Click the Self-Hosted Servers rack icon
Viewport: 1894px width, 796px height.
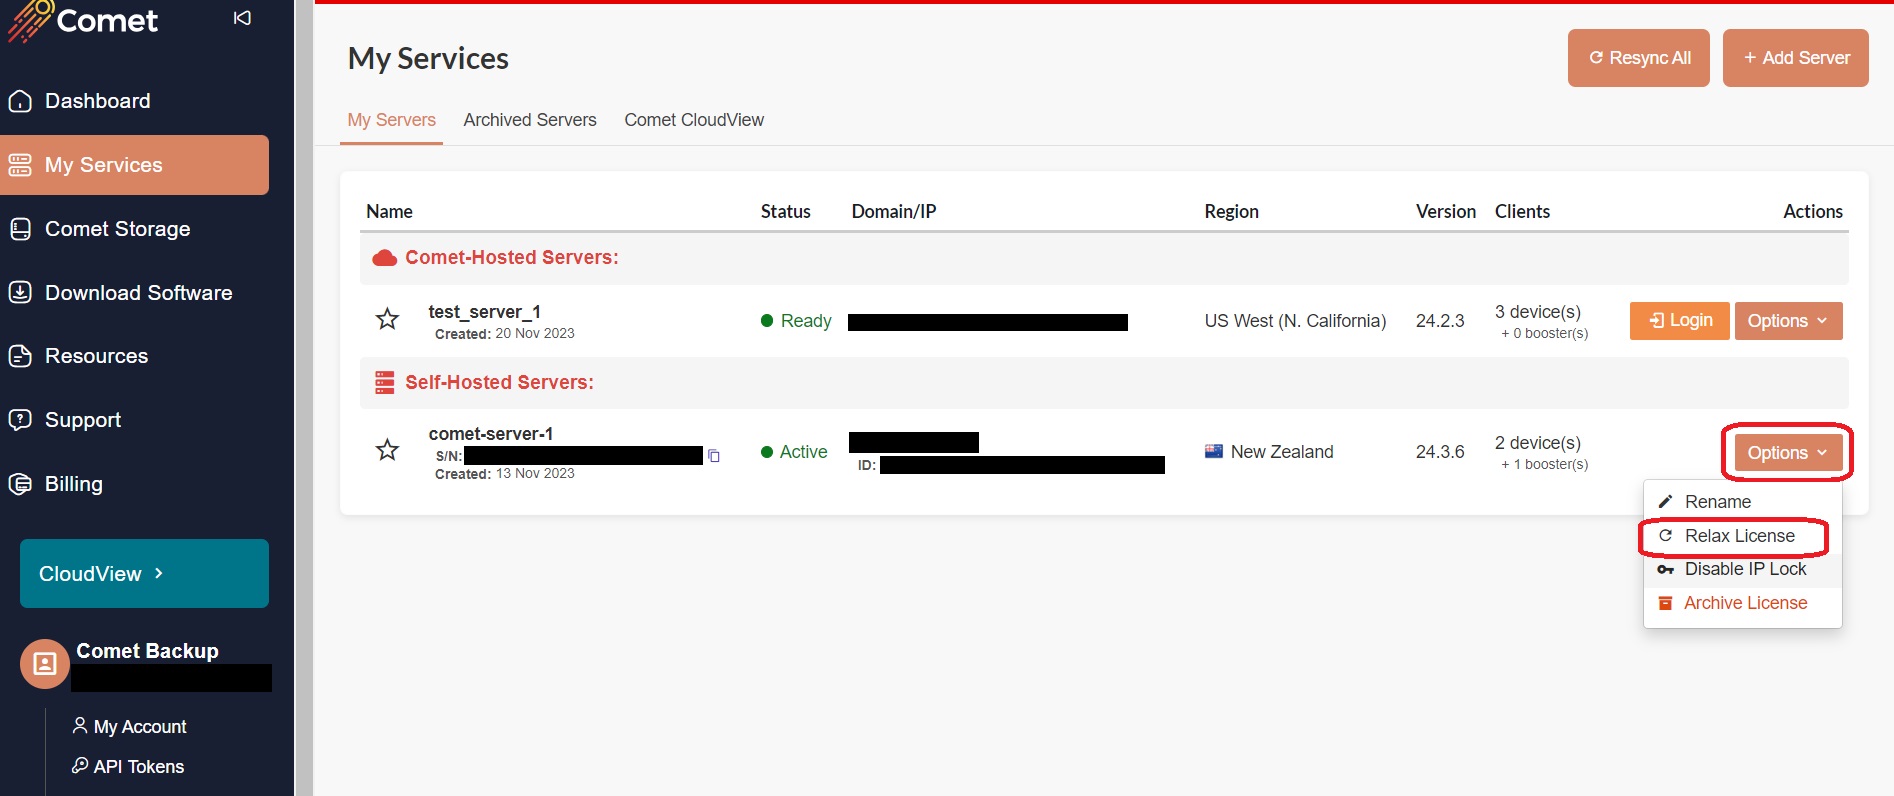pyautogui.click(x=384, y=383)
